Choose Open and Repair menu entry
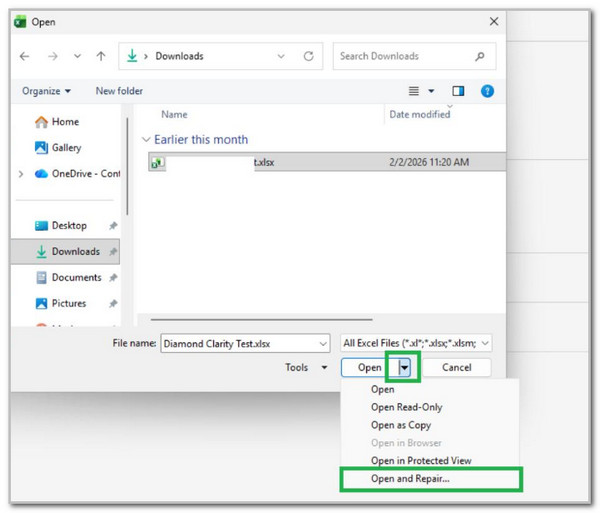This screenshot has height=513, width=600. (x=410, y=479)
